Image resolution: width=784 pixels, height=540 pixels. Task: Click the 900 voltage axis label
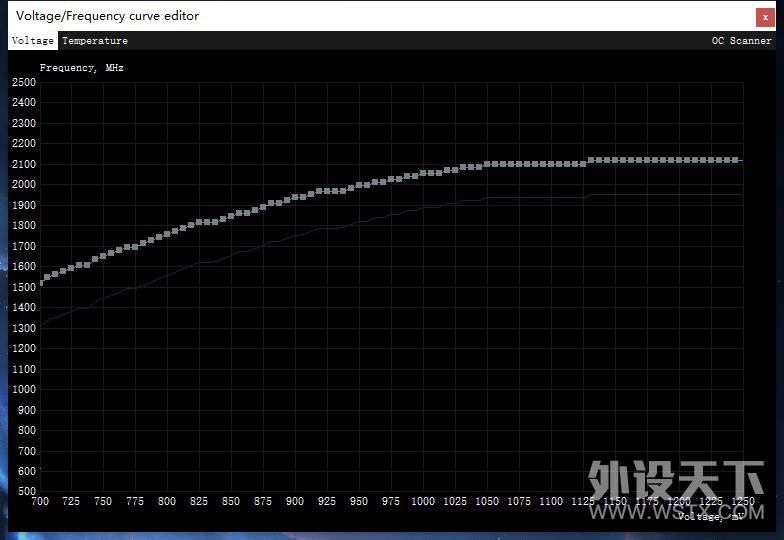pos(295,501)
